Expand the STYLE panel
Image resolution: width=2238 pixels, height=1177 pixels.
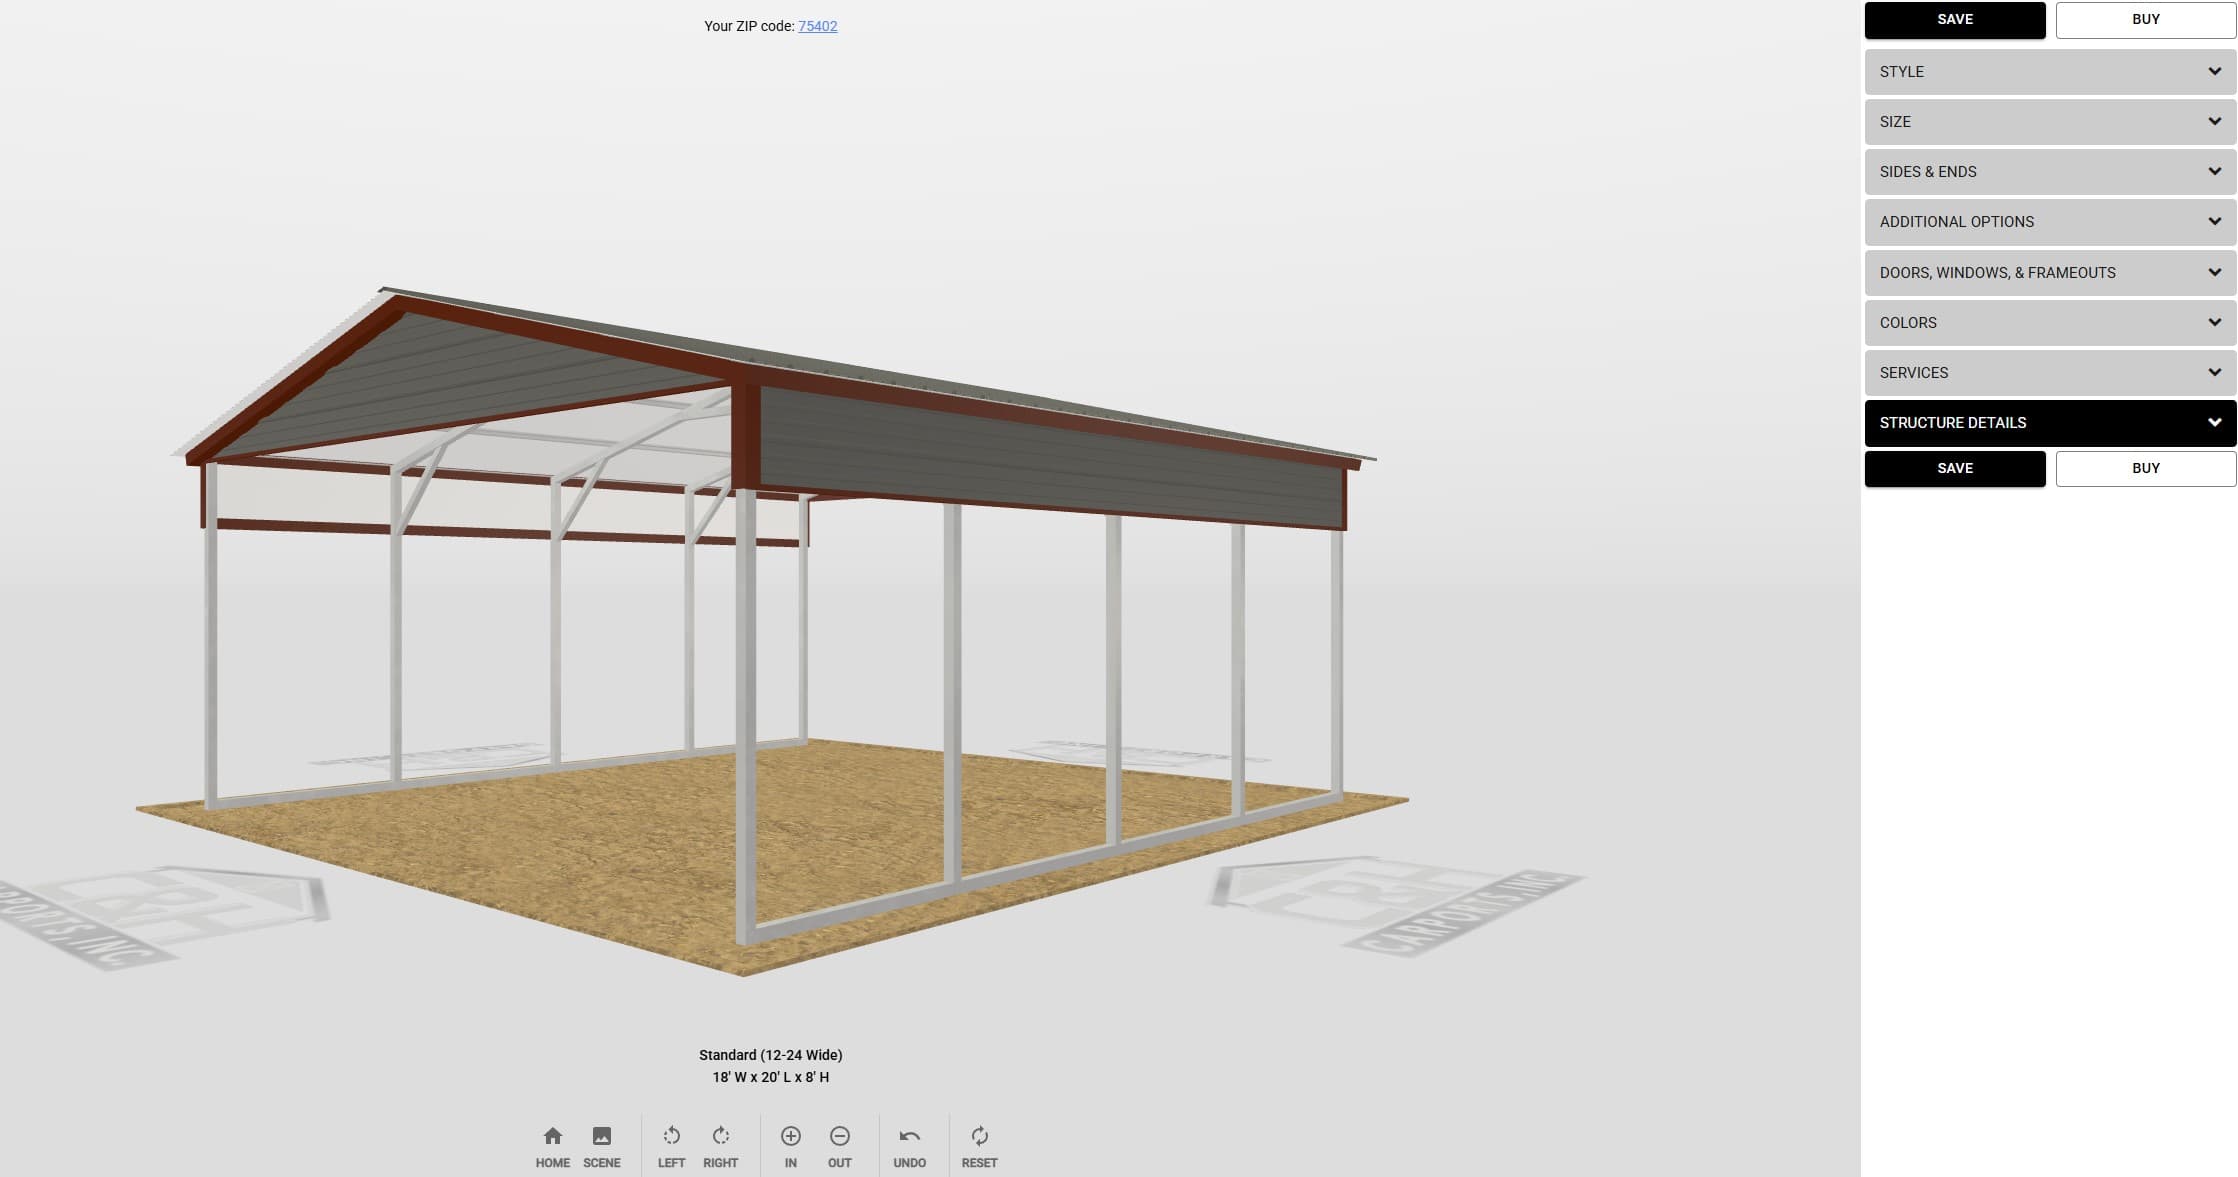tap(2049, 71)
